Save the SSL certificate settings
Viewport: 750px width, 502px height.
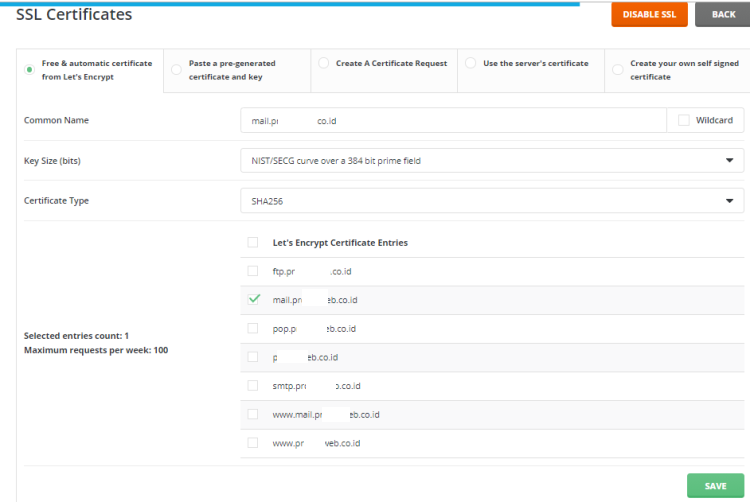click(x=715, y=486)
